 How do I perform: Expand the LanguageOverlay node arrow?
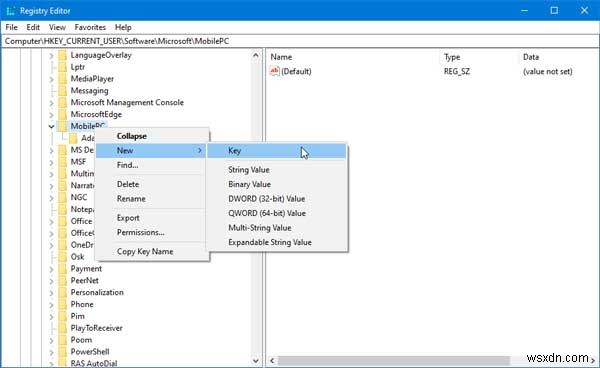point(51,55)
